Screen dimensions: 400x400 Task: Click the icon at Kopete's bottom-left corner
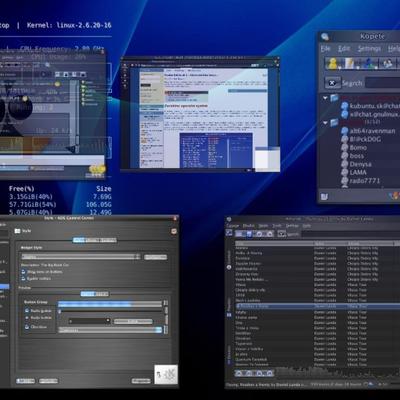coord(324,197)
